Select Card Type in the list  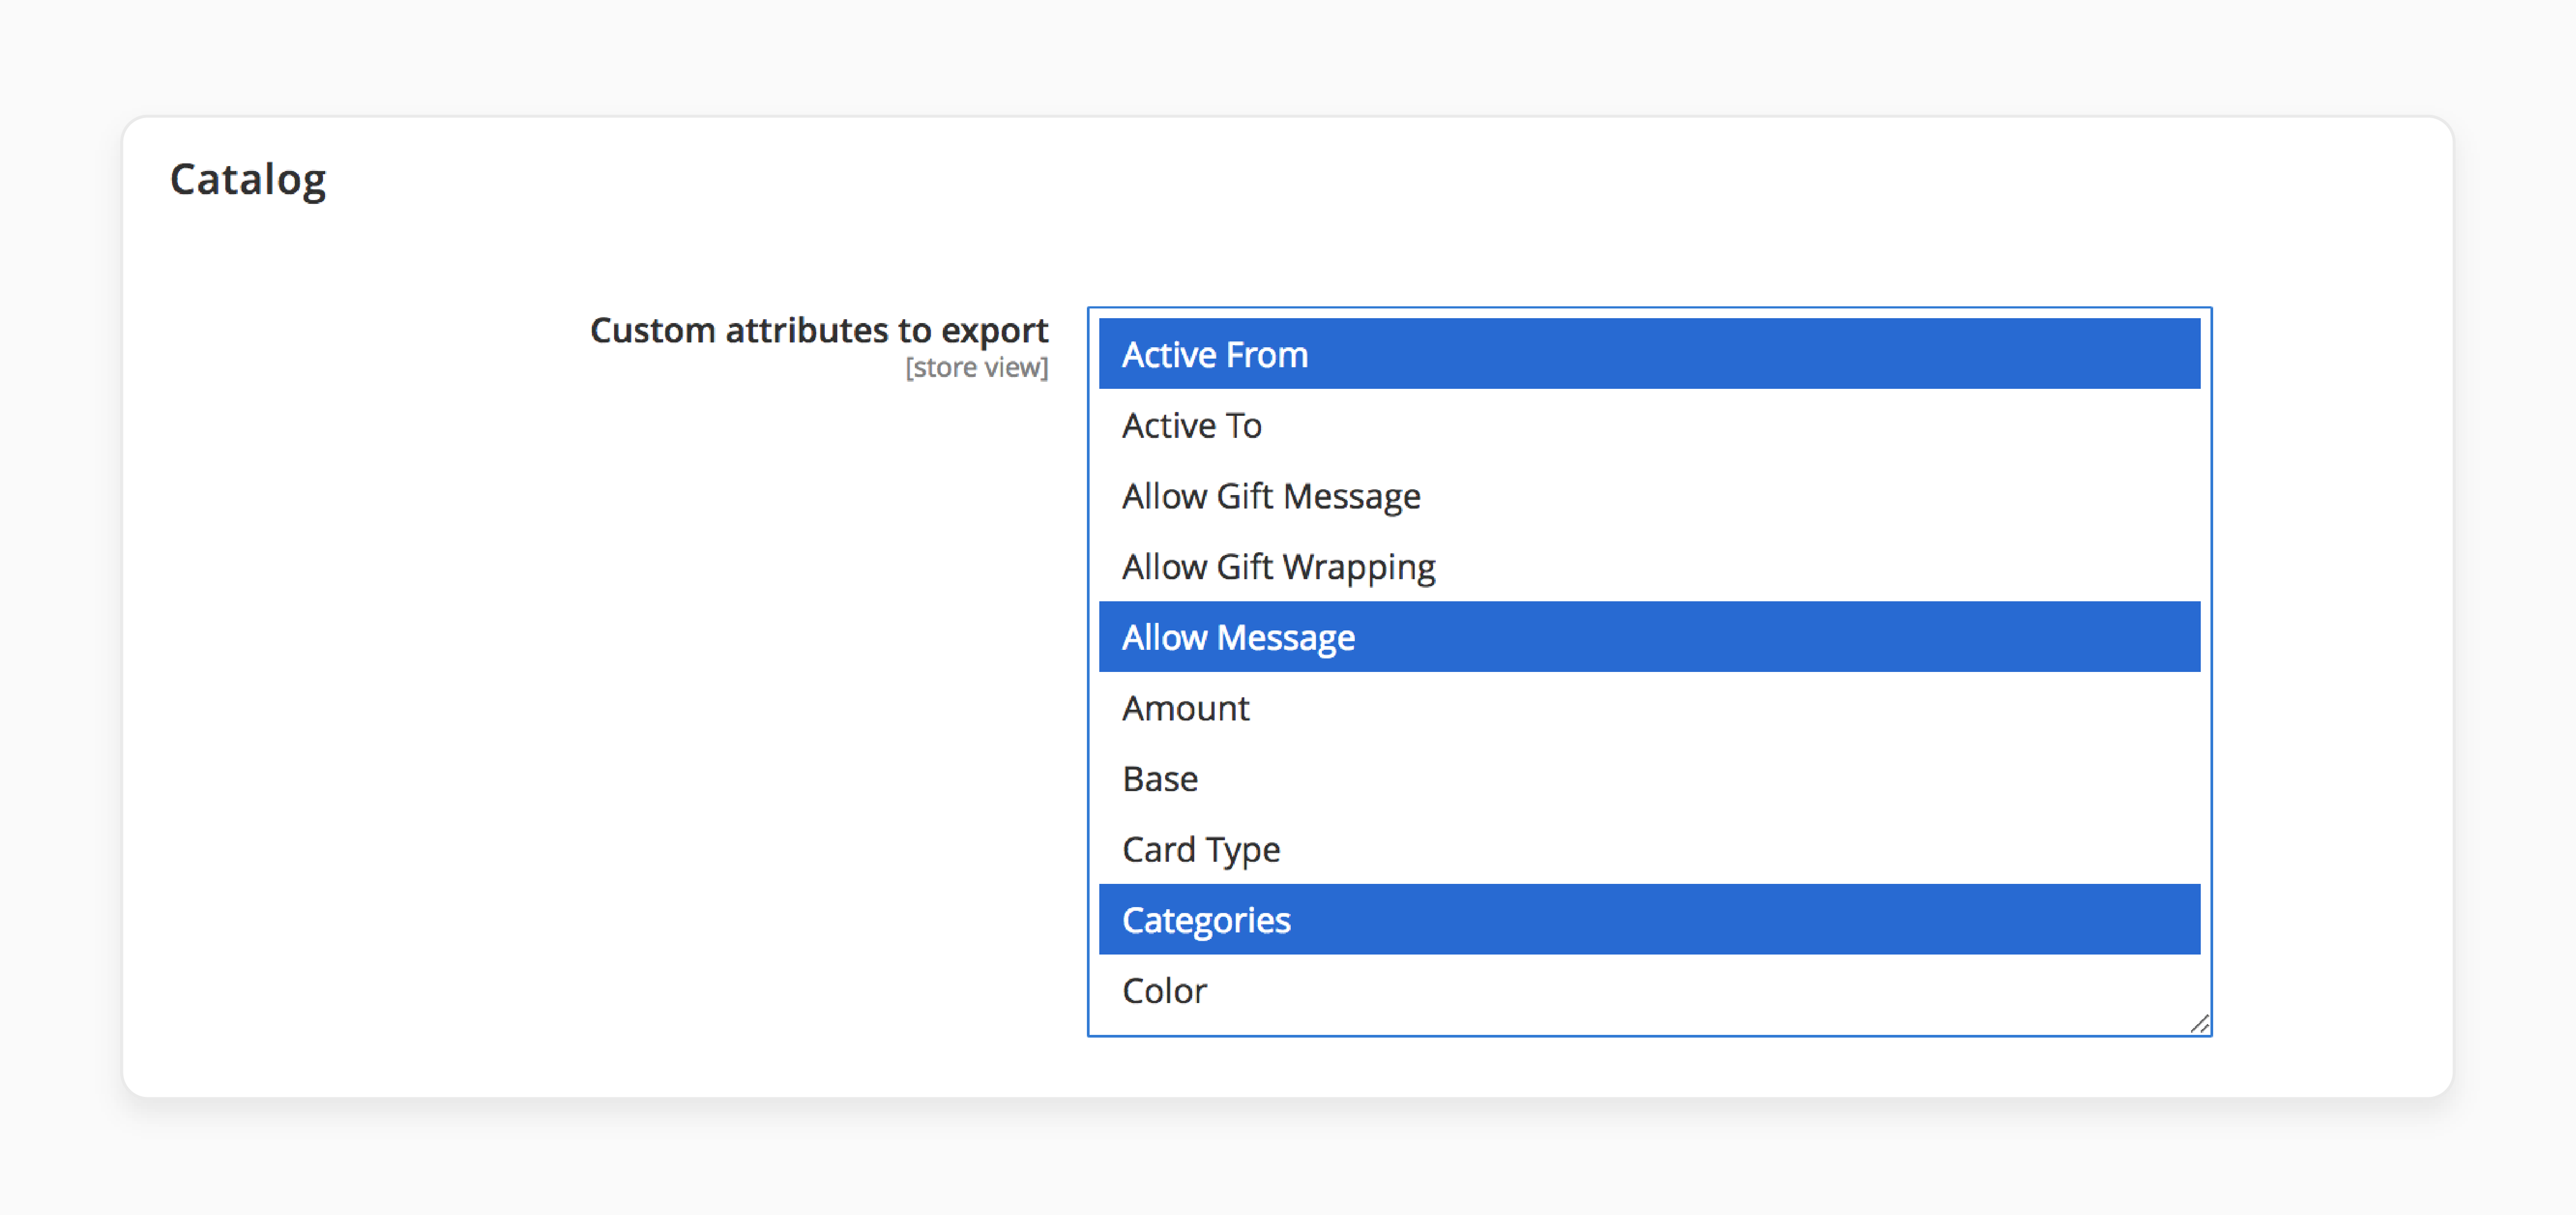pyautogui.click(x=1649, y=849)
